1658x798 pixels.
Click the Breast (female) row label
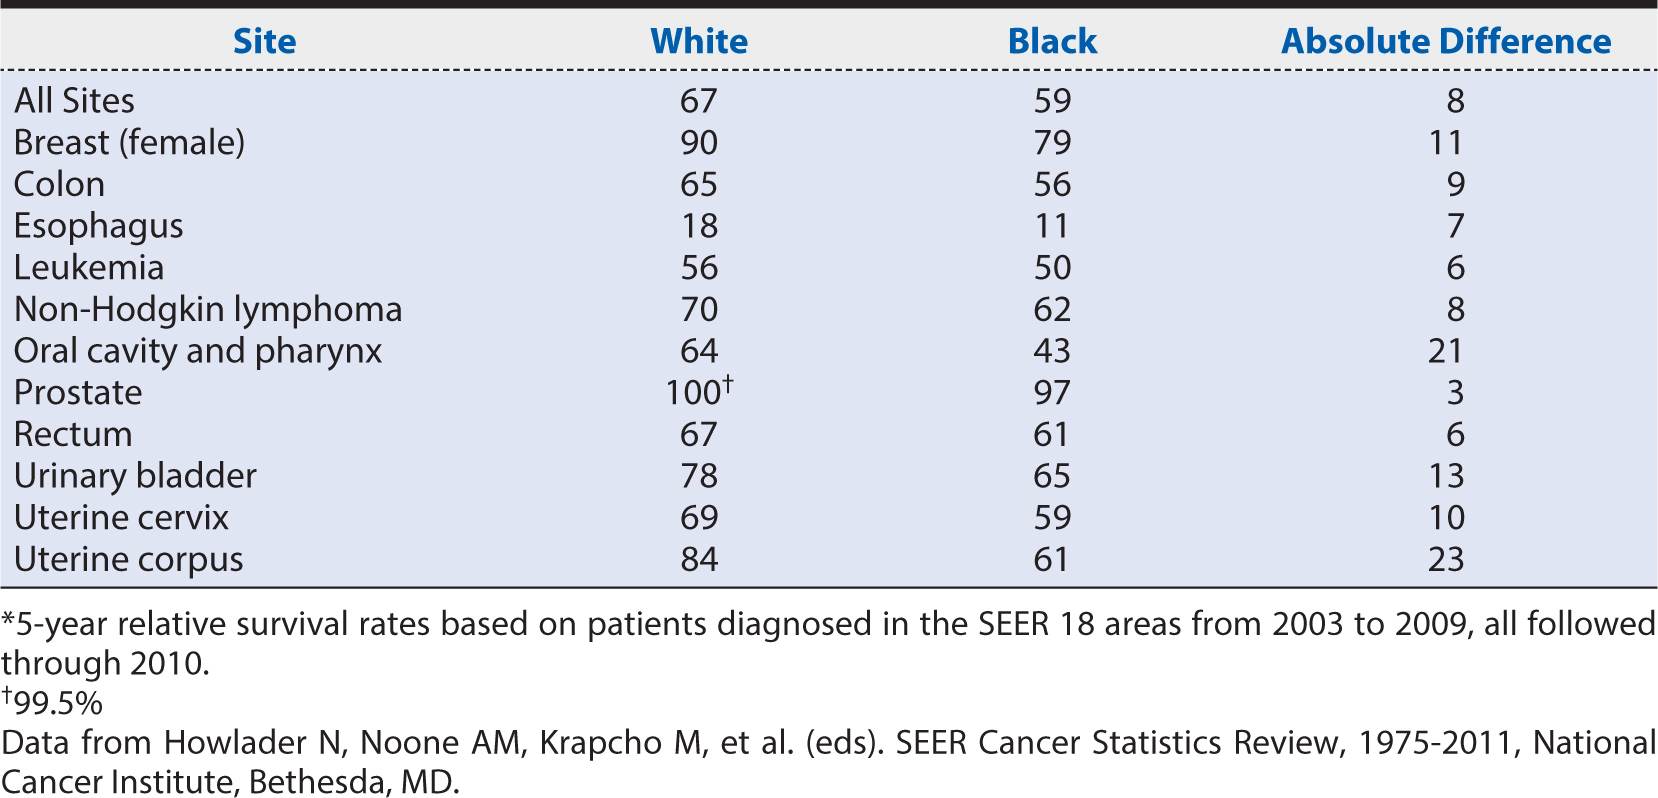click(129, 142)
